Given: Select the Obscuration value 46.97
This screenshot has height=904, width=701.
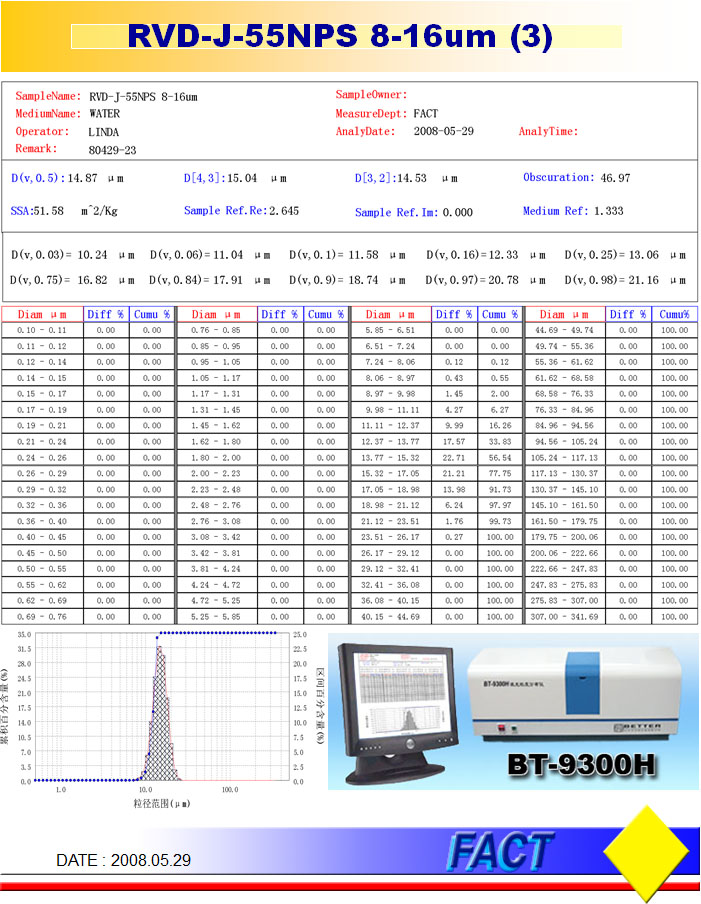Looking at the screenshot, I should pos(615,178).
